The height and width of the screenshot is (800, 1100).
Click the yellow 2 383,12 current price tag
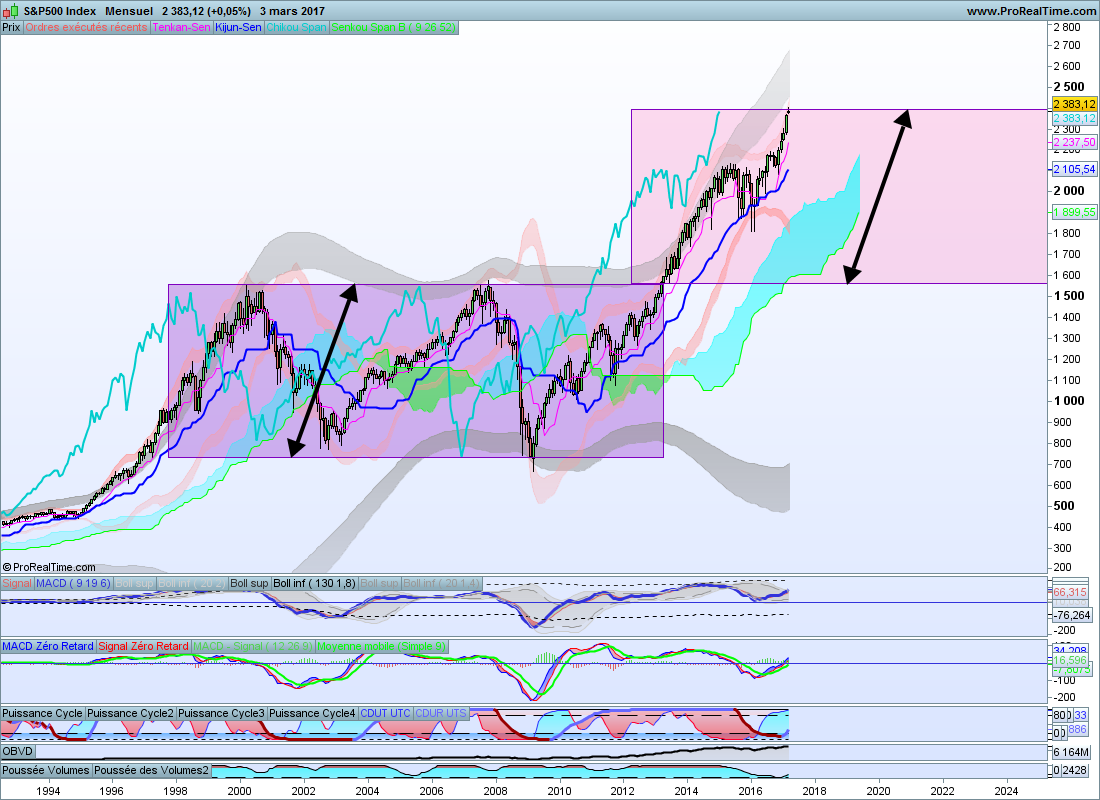click(1074, 104)
